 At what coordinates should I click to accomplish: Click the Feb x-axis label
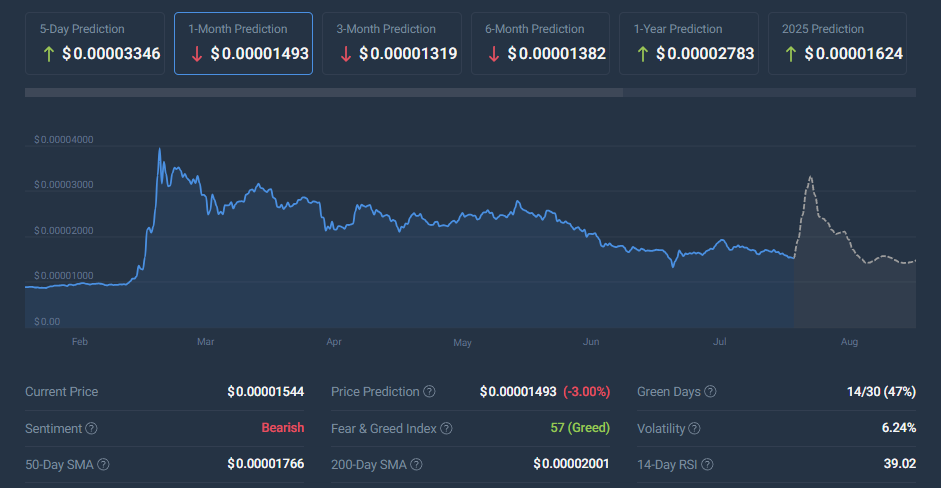tap(80, 342)
